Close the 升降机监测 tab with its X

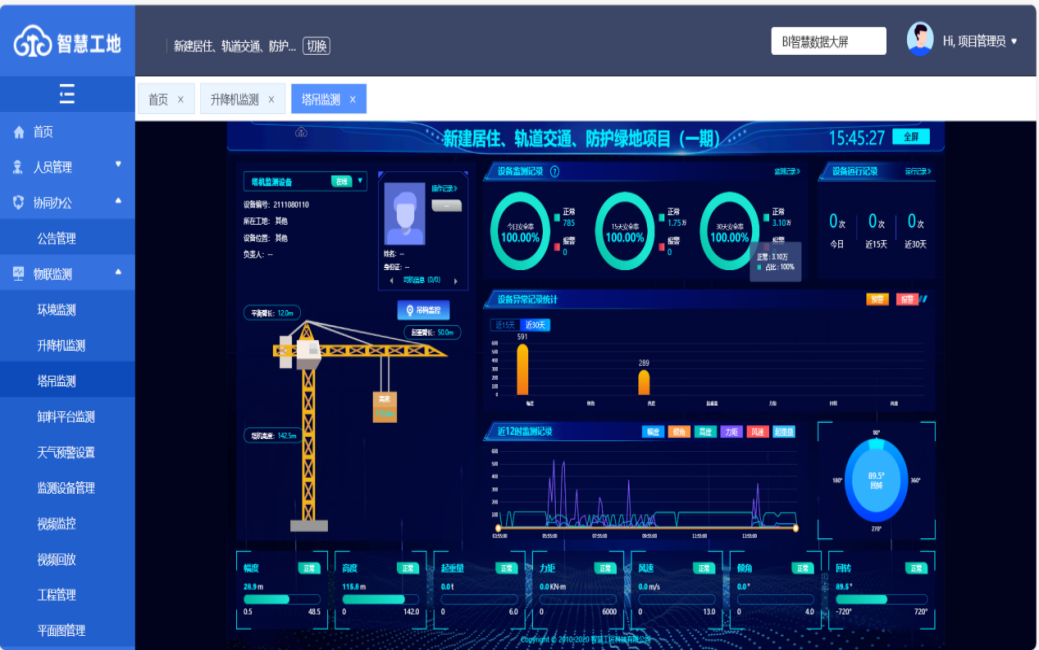270,99
